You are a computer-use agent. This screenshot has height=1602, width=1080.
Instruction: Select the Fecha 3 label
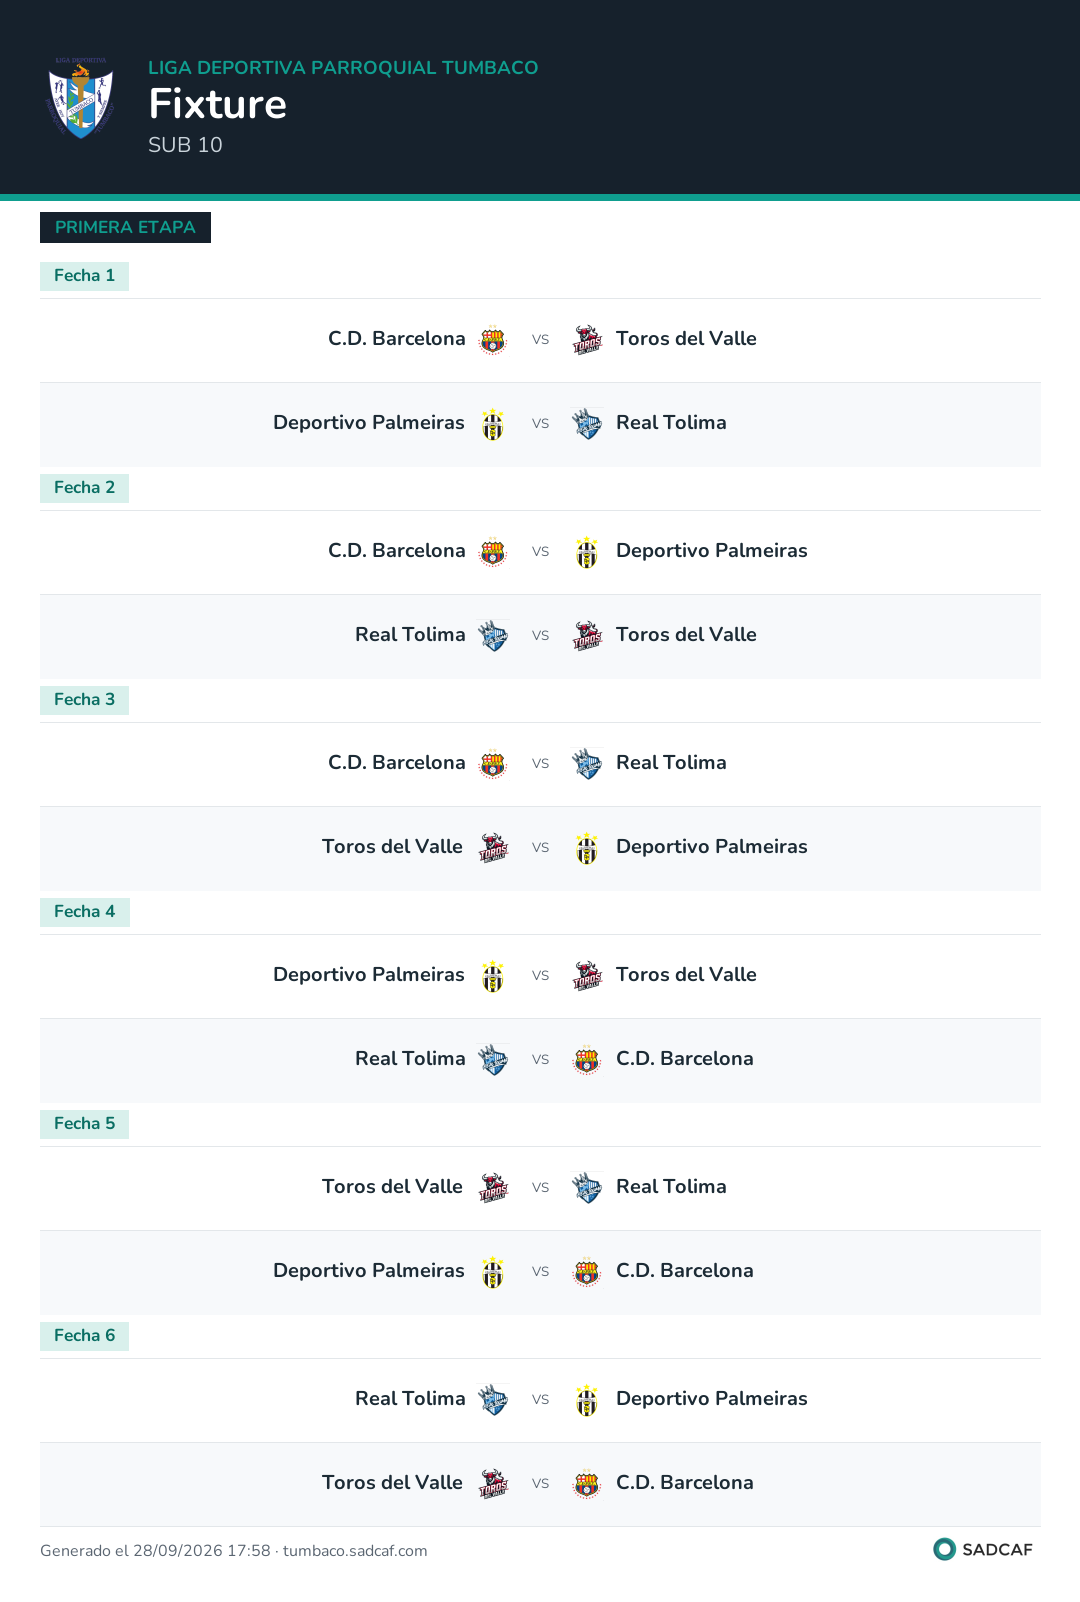point(84,700)
